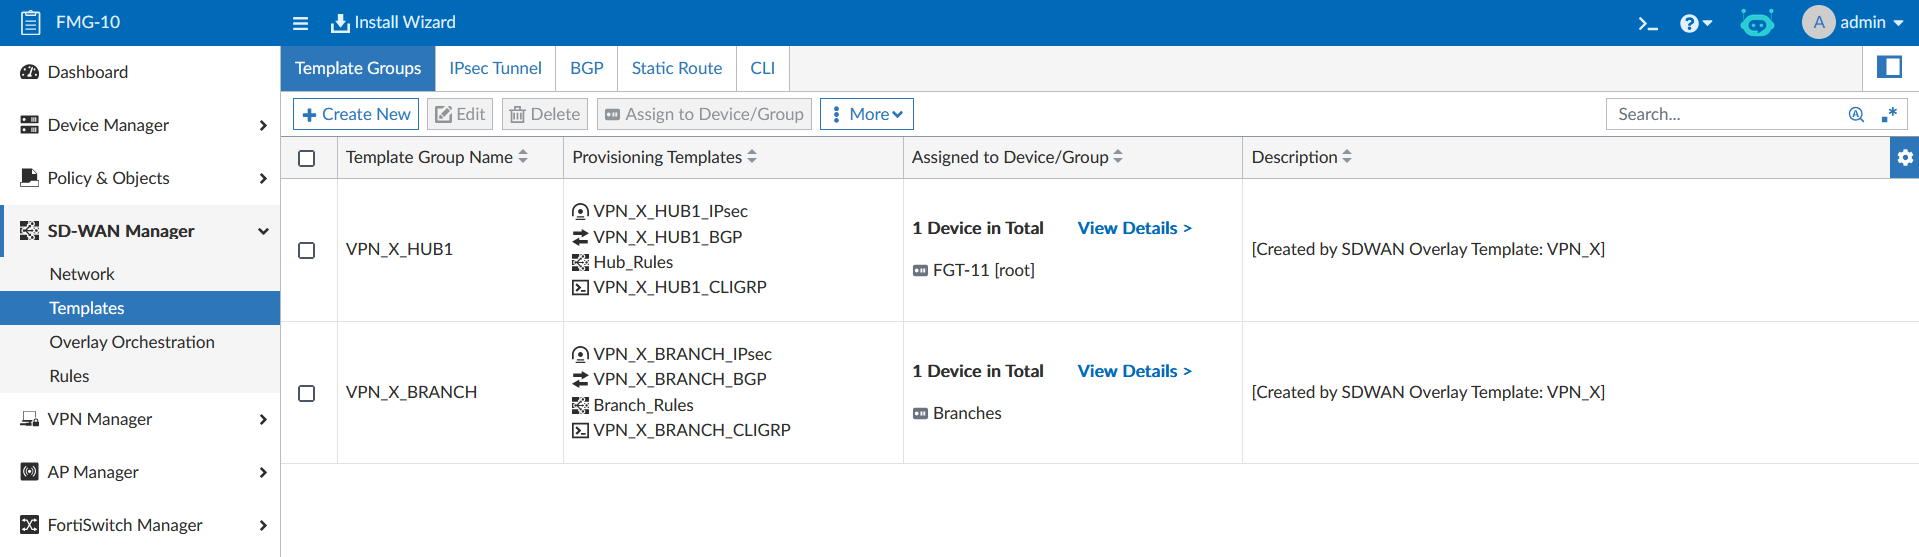Open the Static Route tab
Image resolution: width=1919 pixels, height=557 pixels.
[676, 68]
